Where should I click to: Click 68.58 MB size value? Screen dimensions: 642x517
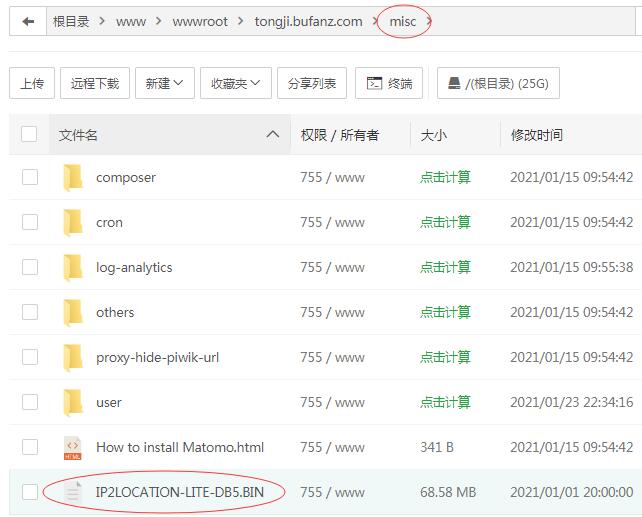coord(448,492)
